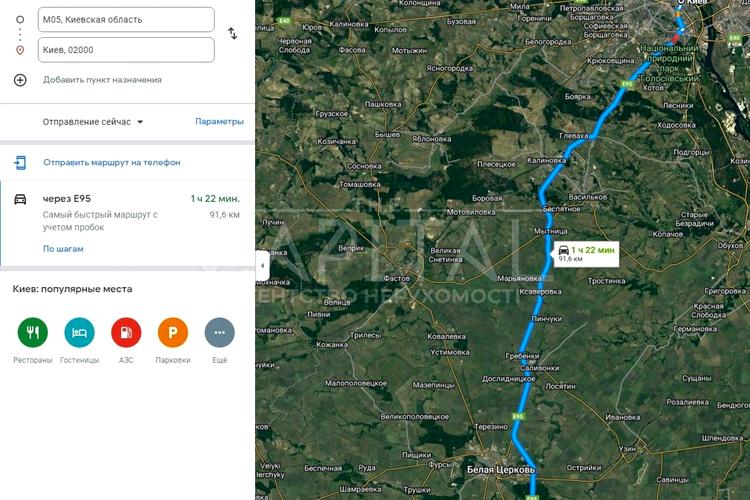Open the orange Парковки parking icon
Image resolution: width=750 pixels, height=500 pixels.
pyautogui.click(x=173, y=332)
